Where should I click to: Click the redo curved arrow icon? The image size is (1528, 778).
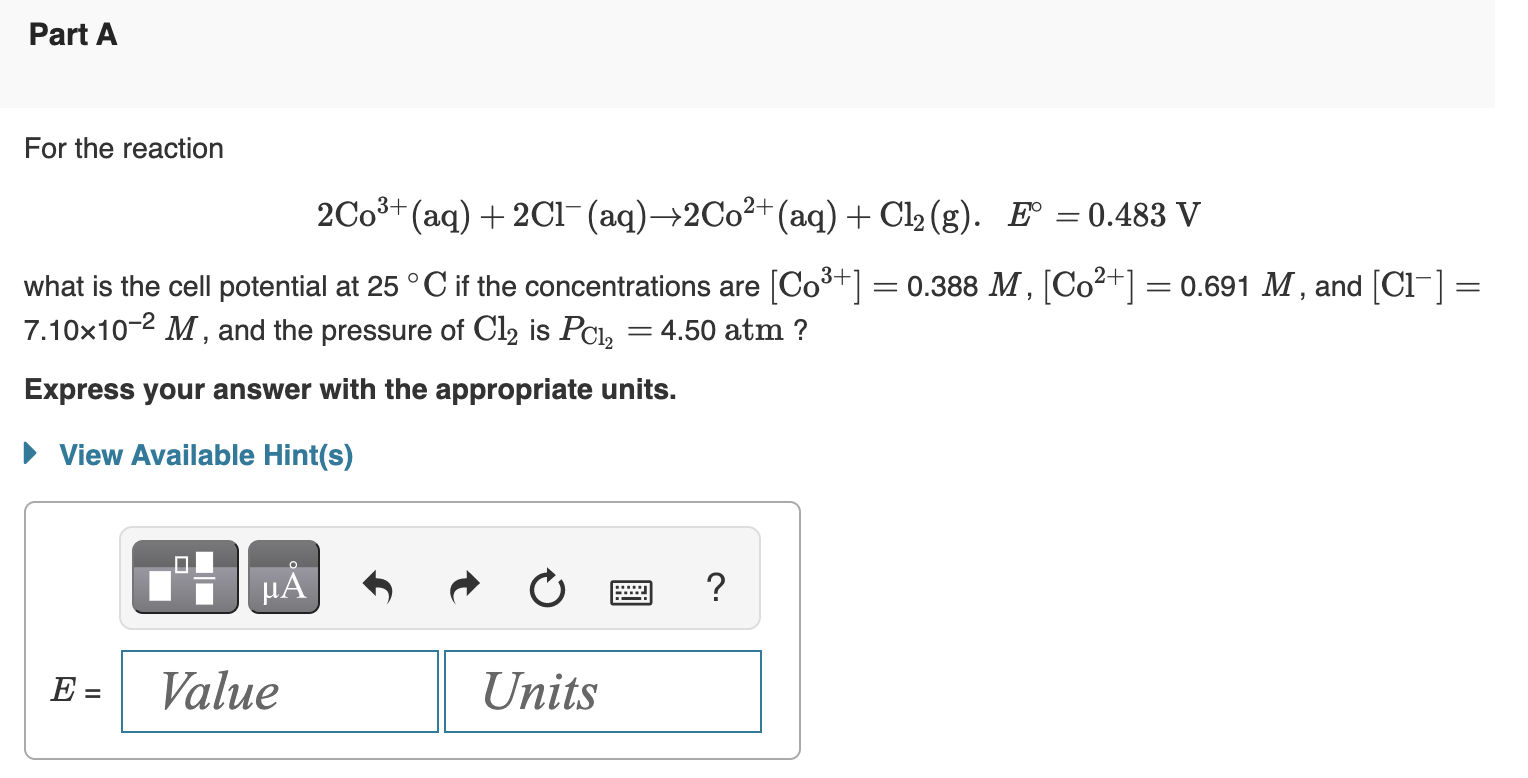[463, 589]
